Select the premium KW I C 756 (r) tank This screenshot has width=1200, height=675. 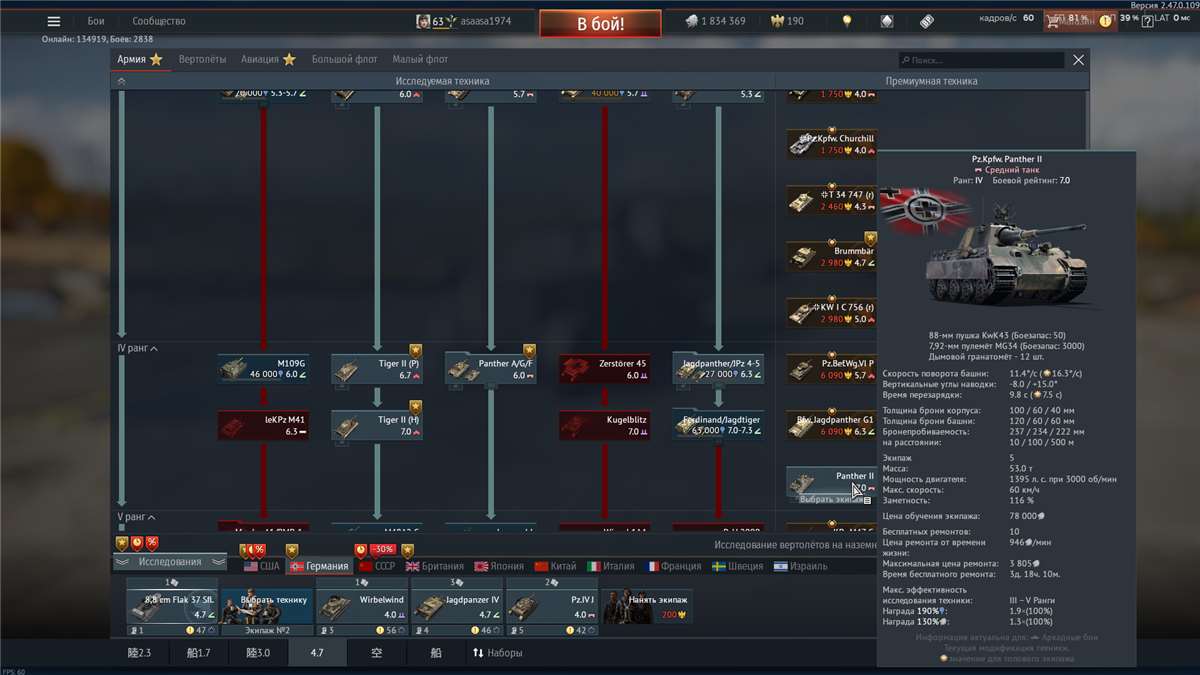831,312
